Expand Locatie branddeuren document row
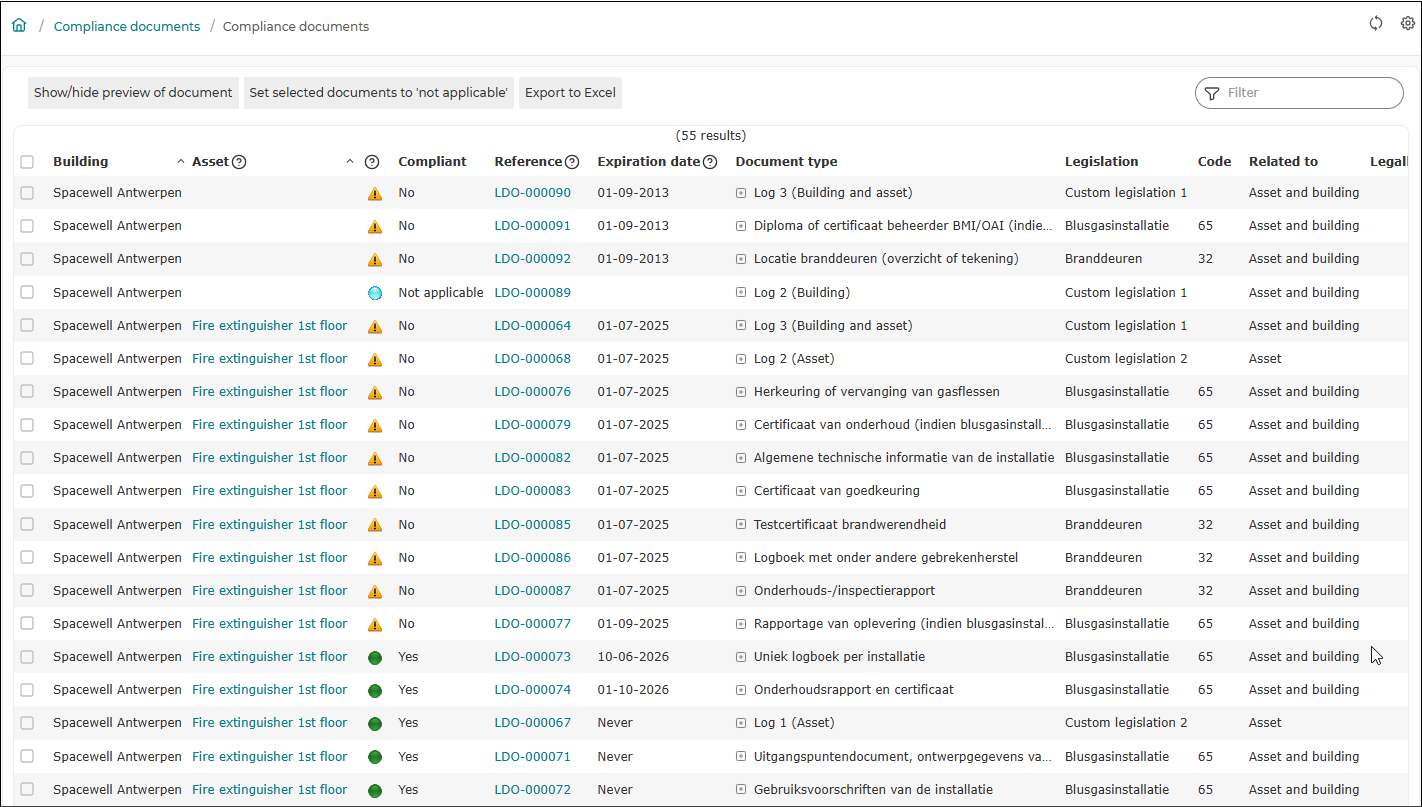Viewport: 1422px width, 807px height. pos(741,259)
